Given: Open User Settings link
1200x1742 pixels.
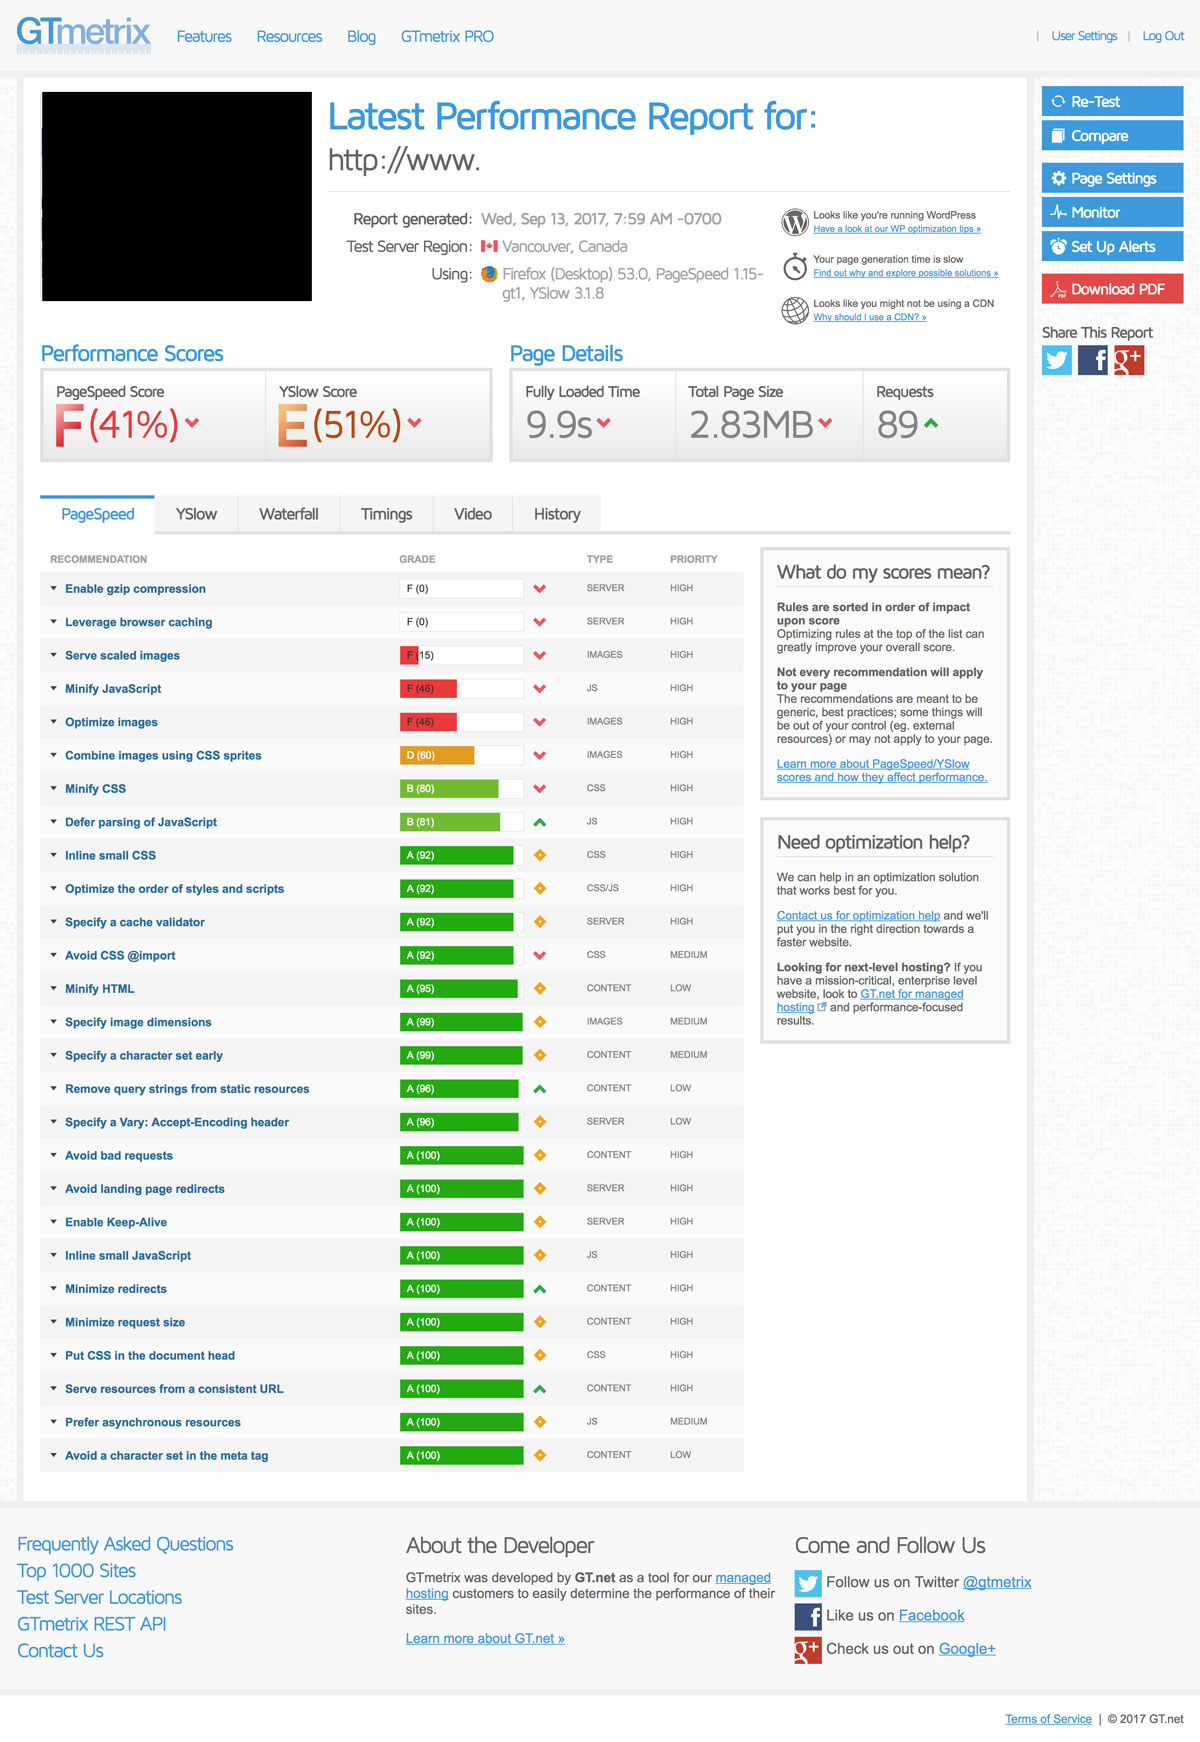Looking at the screenshot, I should click(x=1084, y=36).
